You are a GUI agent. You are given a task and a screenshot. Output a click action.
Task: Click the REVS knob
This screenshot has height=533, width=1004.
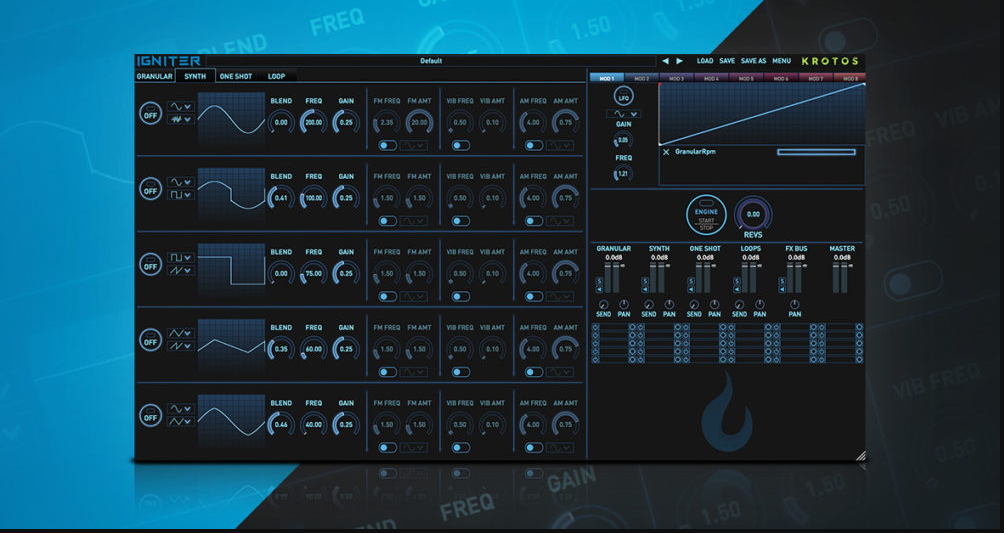(x=753, y=214)
